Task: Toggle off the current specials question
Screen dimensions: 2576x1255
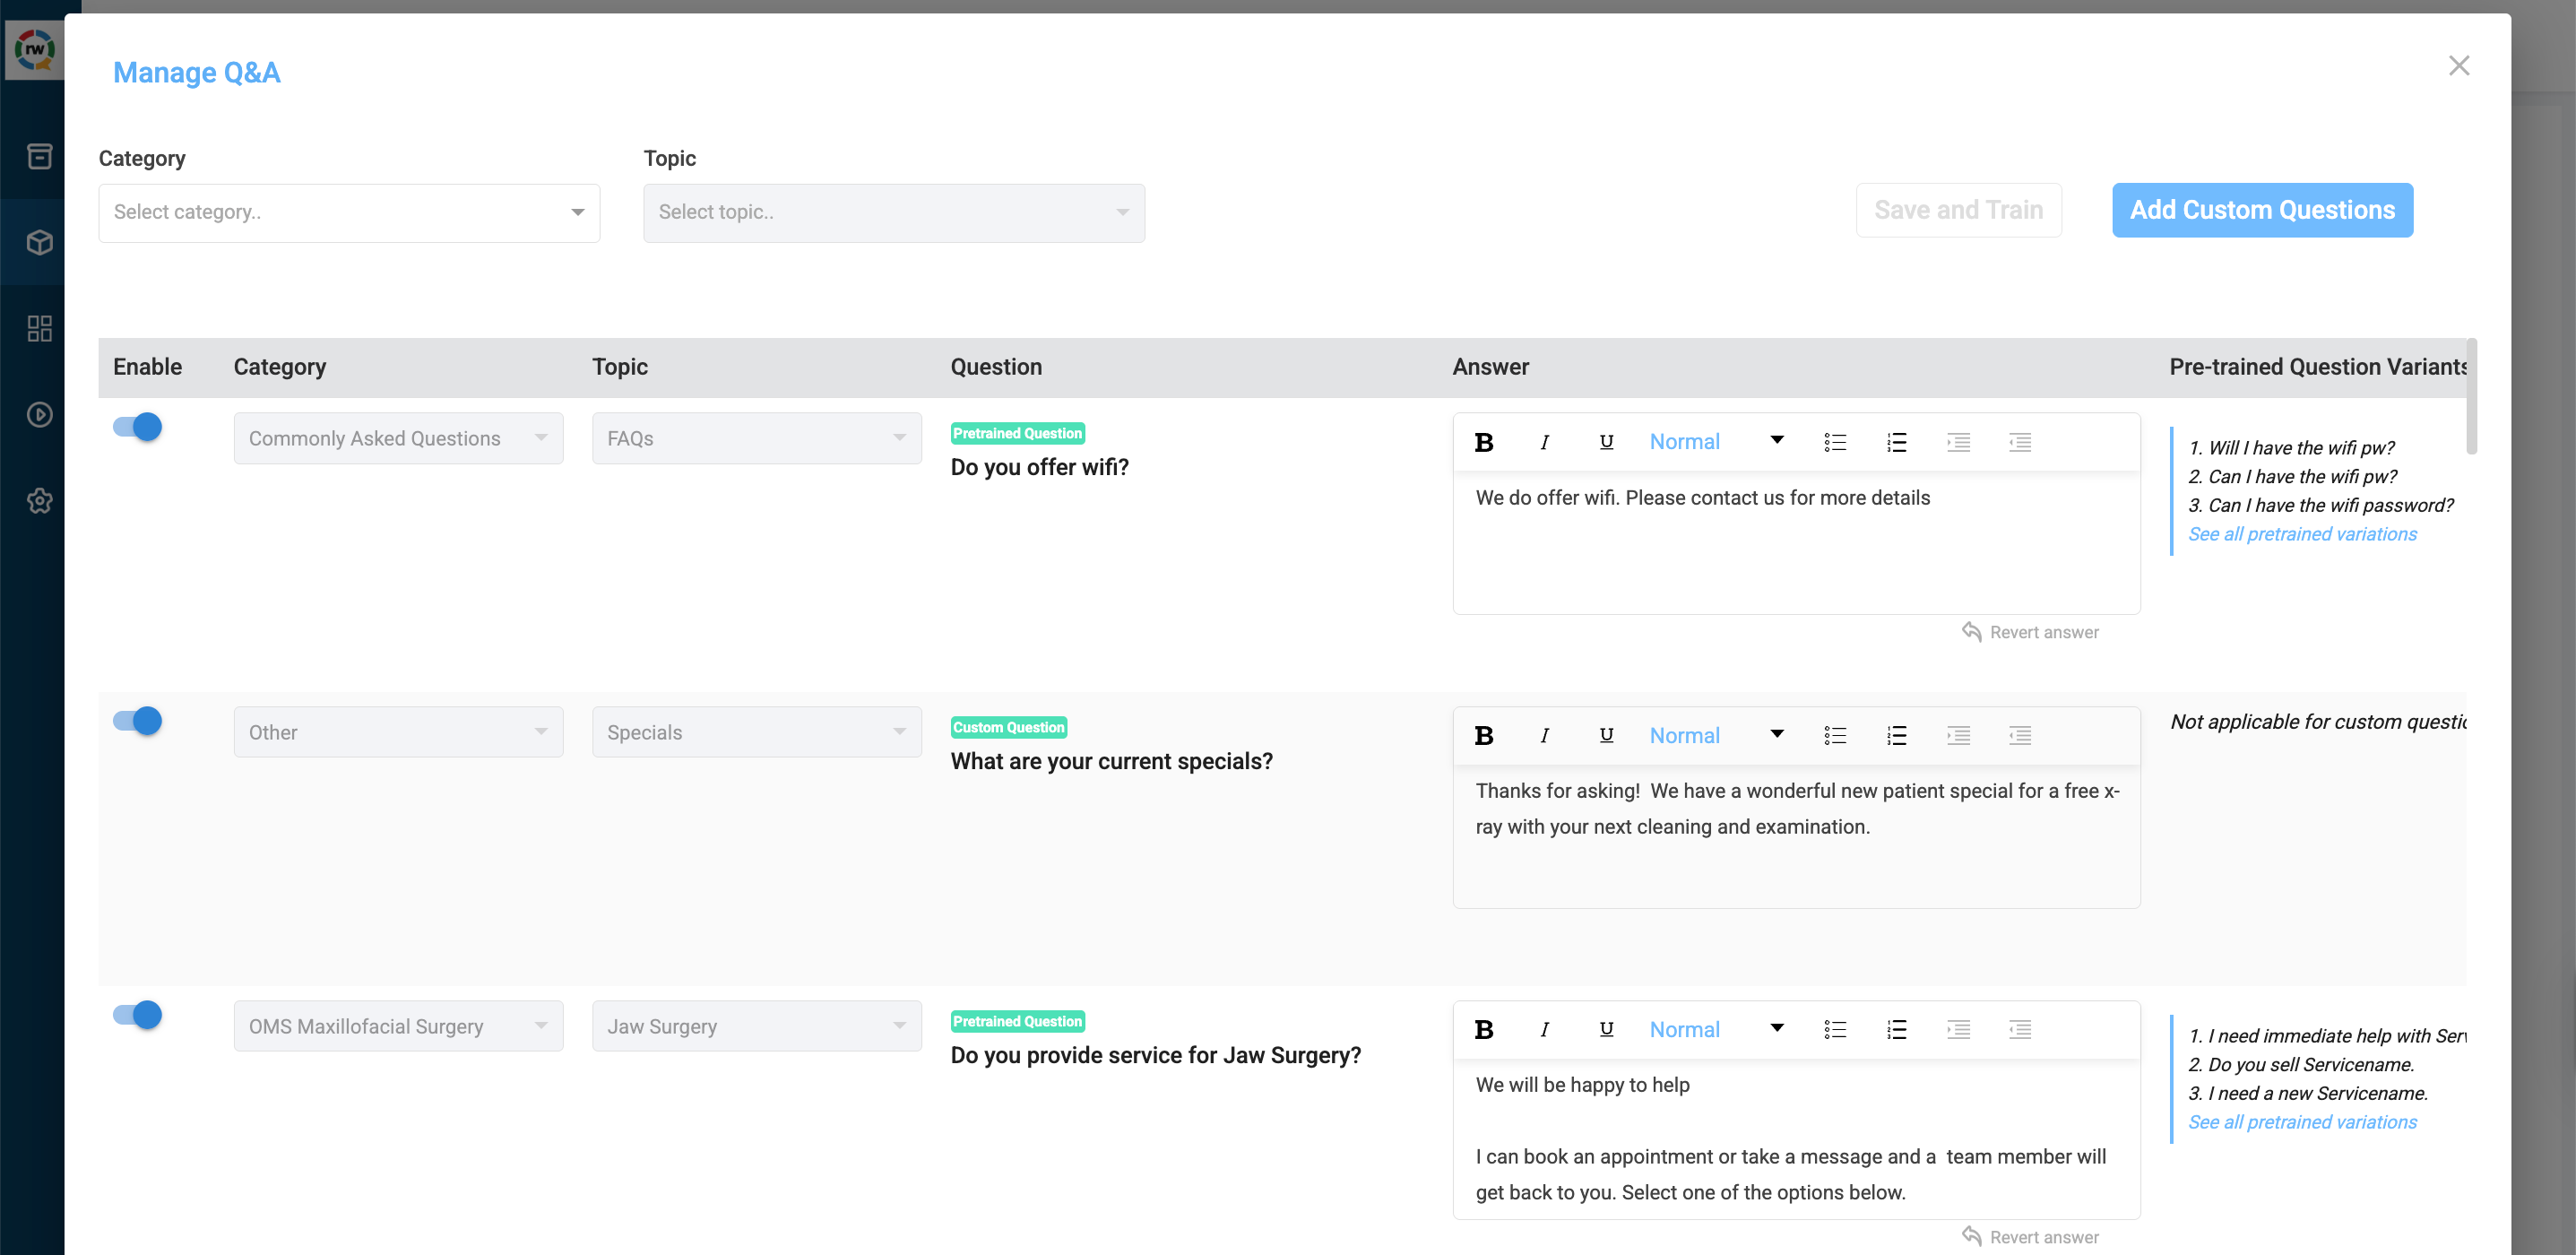Action: click(x=138, y=721)
